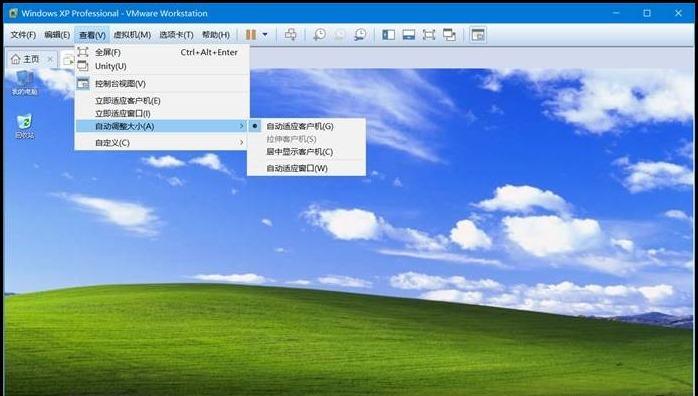Viewport: 698px width, 396px height.
Task: Click the console view icon at toolbar end
Action: 478,35
